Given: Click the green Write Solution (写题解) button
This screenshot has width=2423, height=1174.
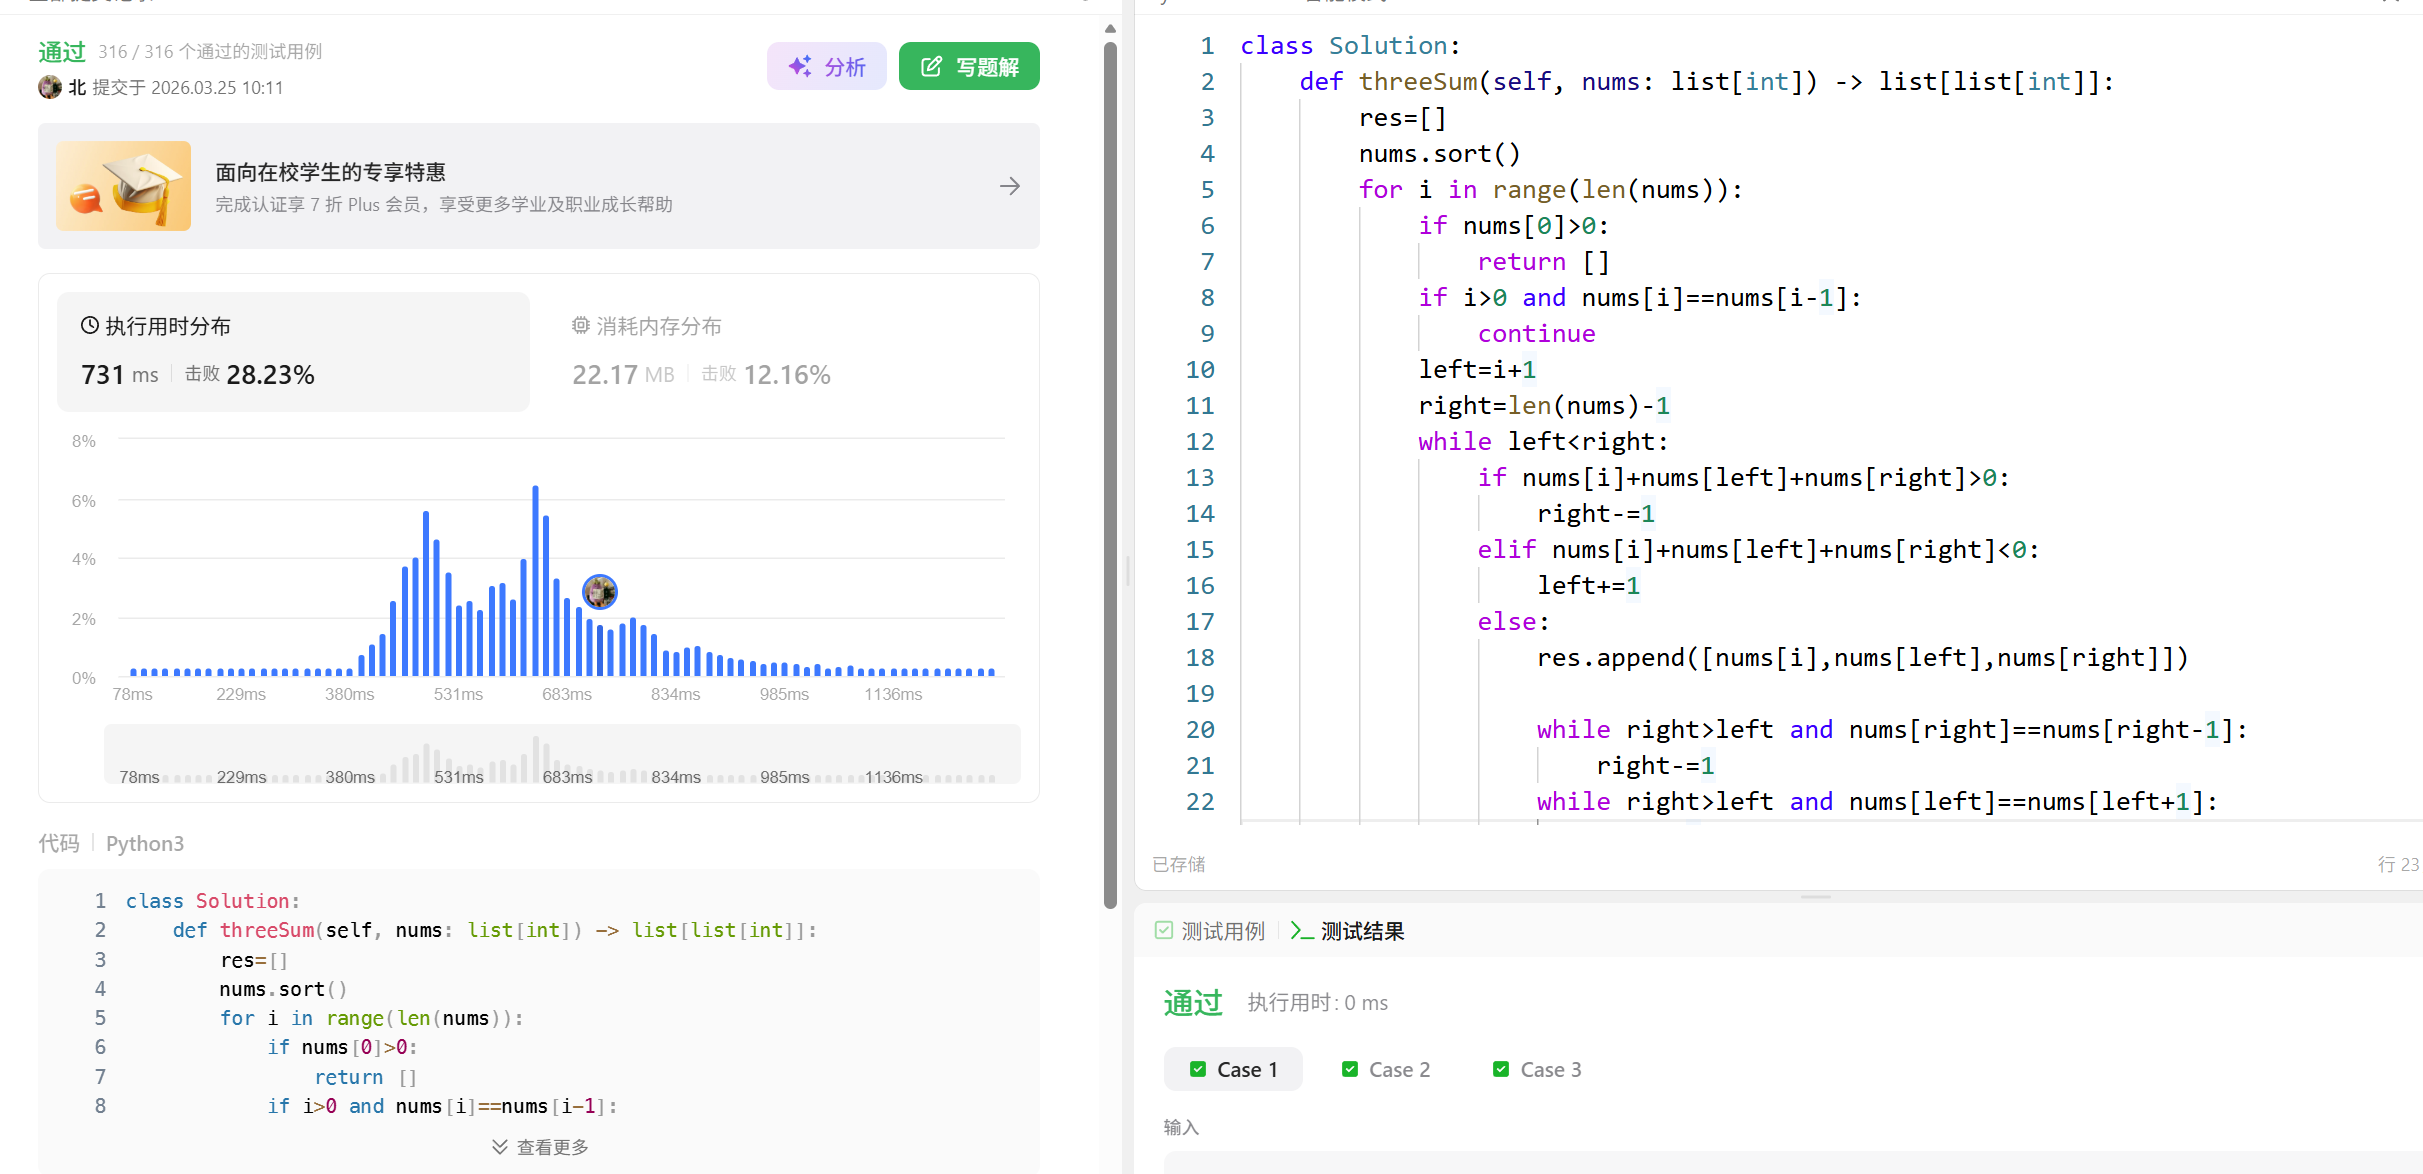Looking at the screenshot, I should [x=968, y=67].
